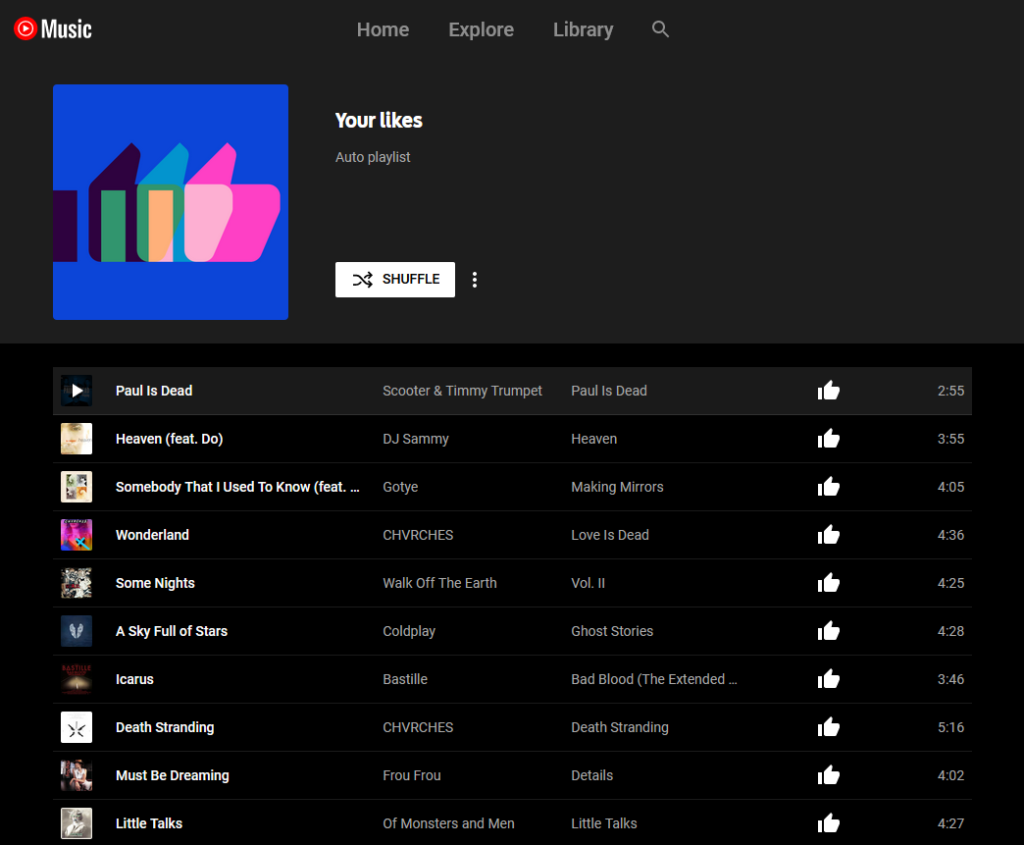1024x845 pixels.
Task: Toggle the like on Wonderland by CHVRCHES
Action: [828, 534]
